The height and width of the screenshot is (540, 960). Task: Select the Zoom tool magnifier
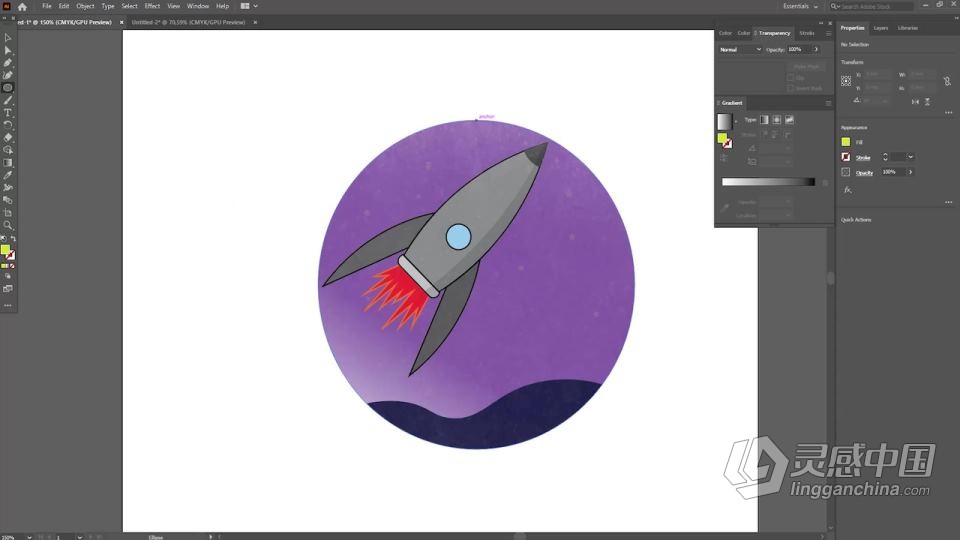click(x=8, y=225)
